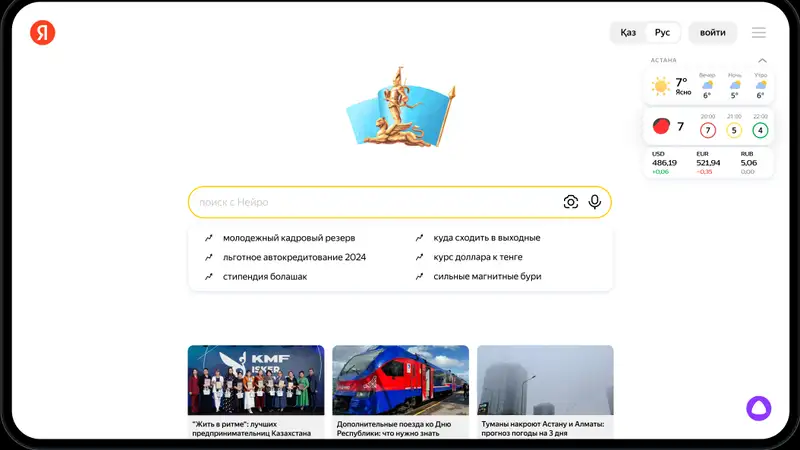Click the red Yandex logo icon
The width and height of the screenshot is (800, 450).
42,33
